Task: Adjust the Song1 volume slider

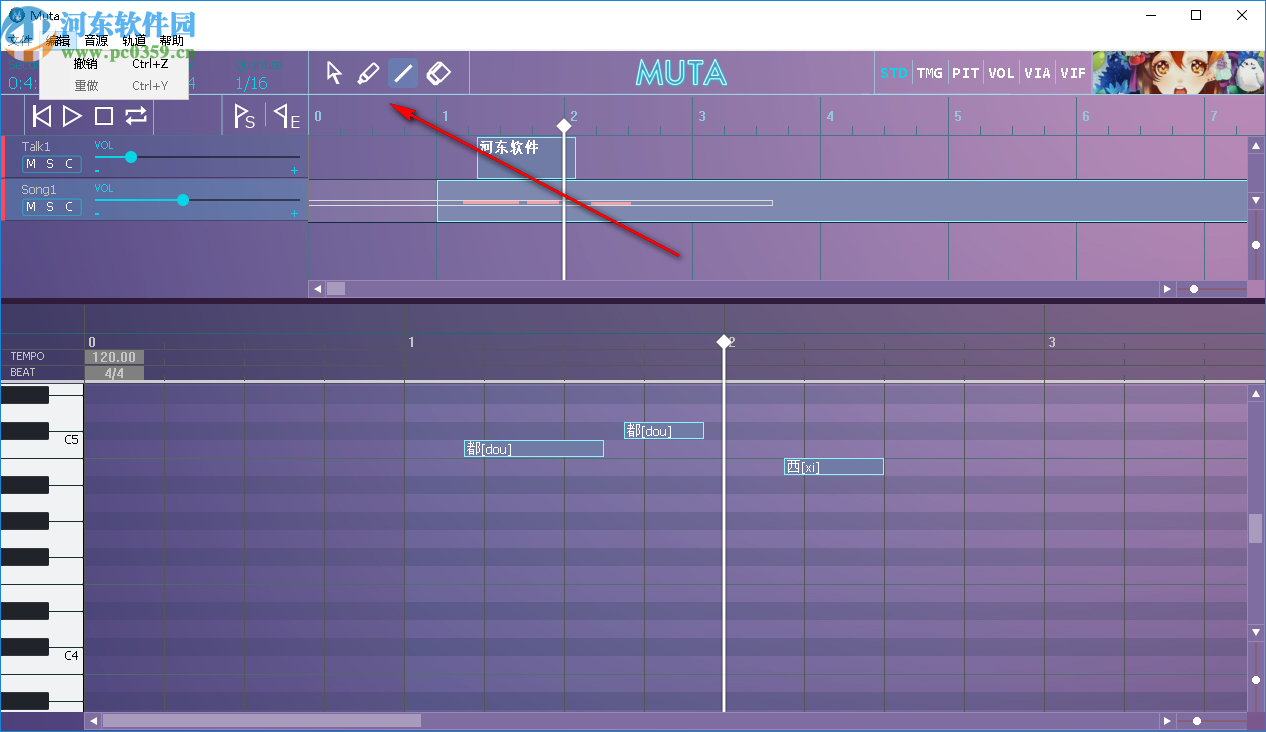Action: coord(182,200)
